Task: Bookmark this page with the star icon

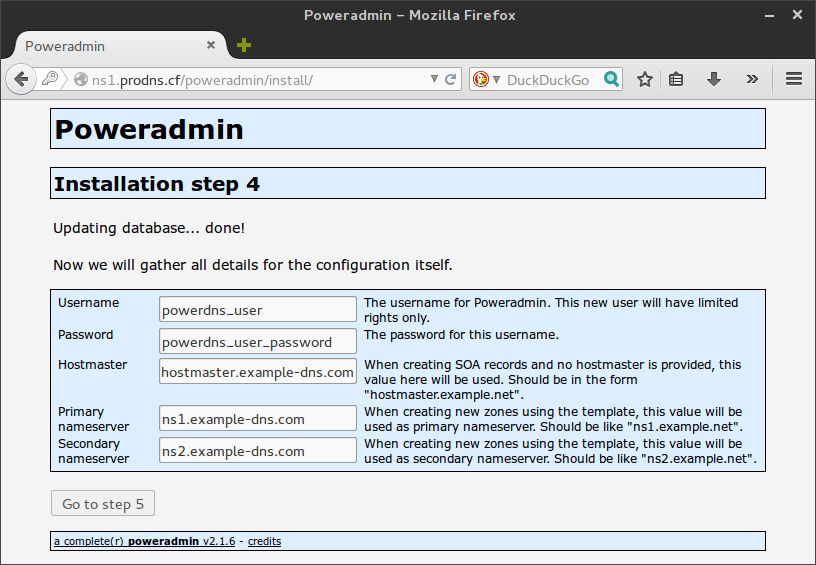Action: point(645,79)
